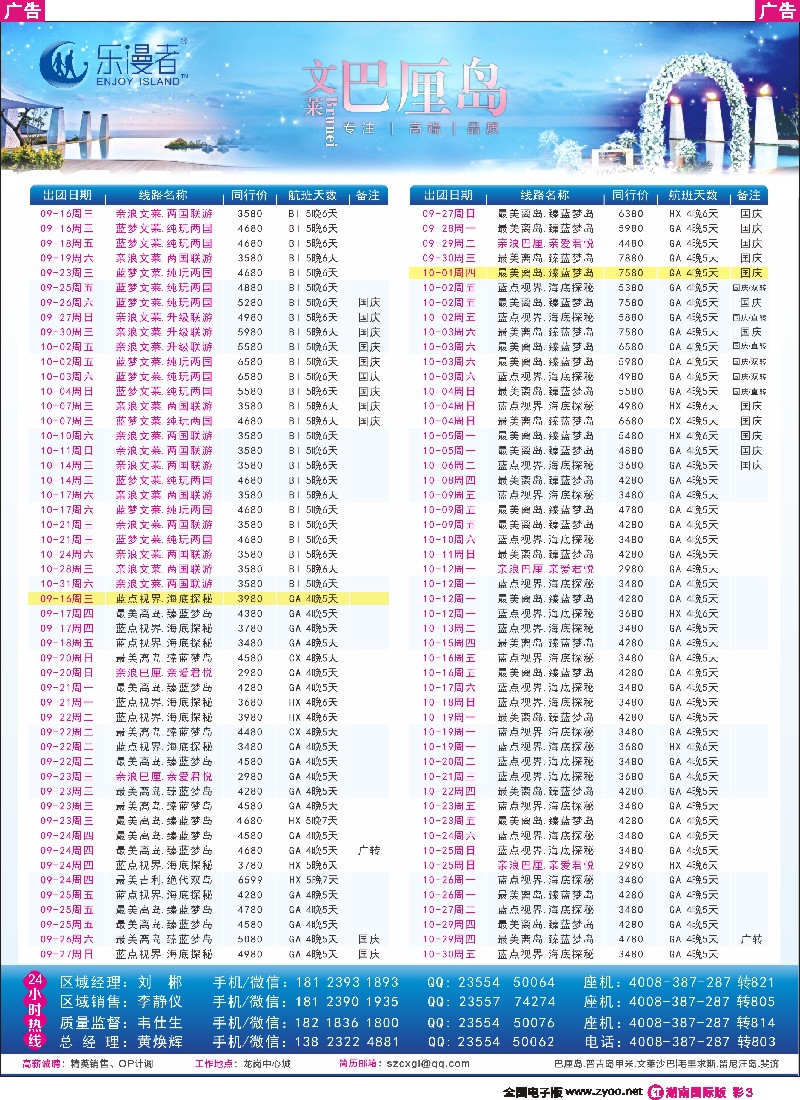Click the left table 同行价 header

[250, 195]
